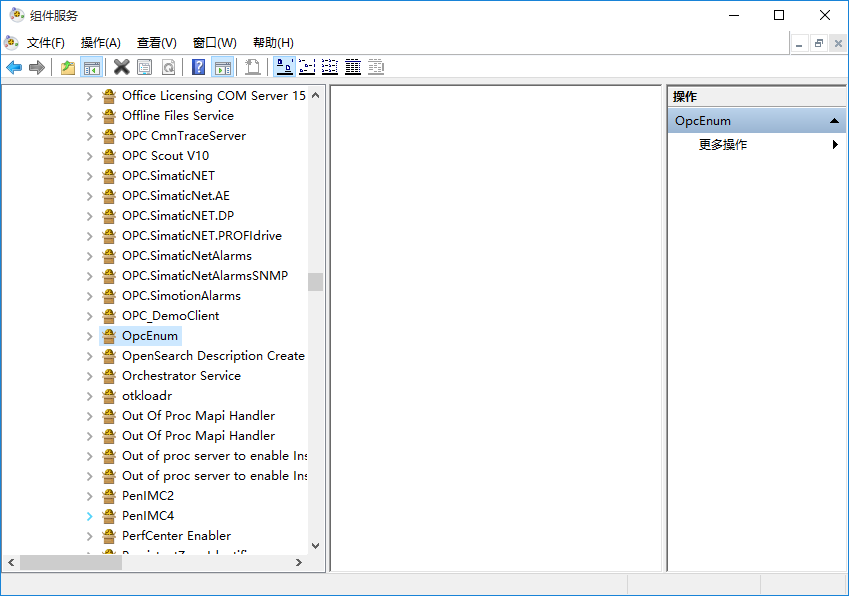Click the 组件服务 title bar system icon
Viewport: 849px width, 596px height.
coord(17,15)
